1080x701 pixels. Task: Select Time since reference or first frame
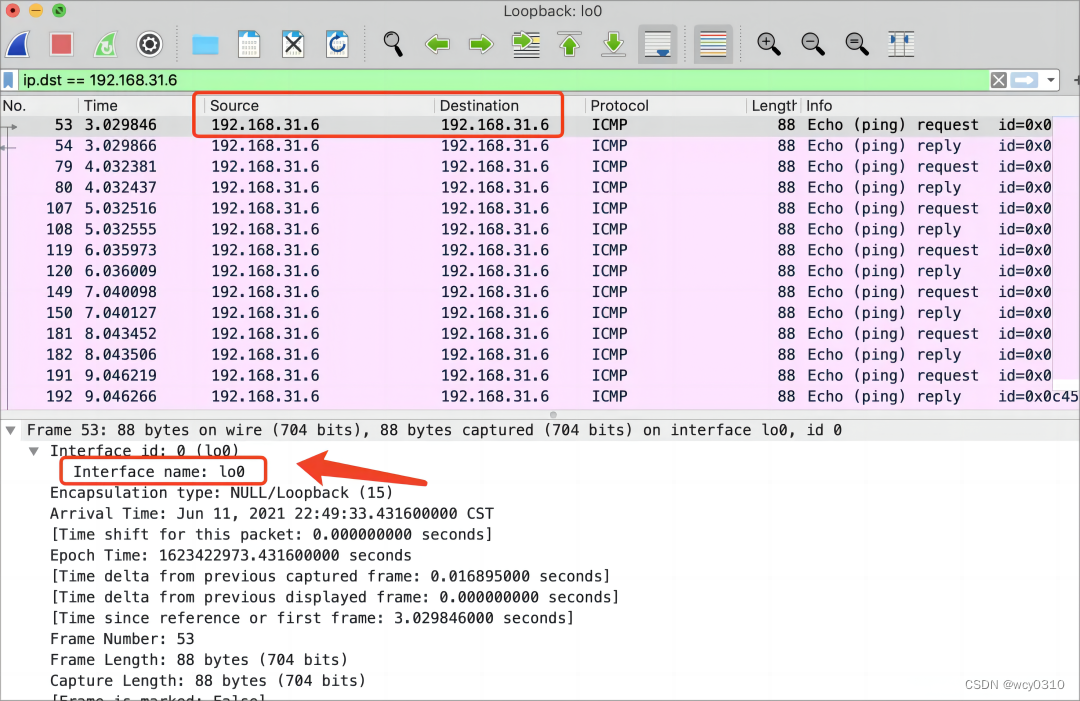tap(312, 618)
